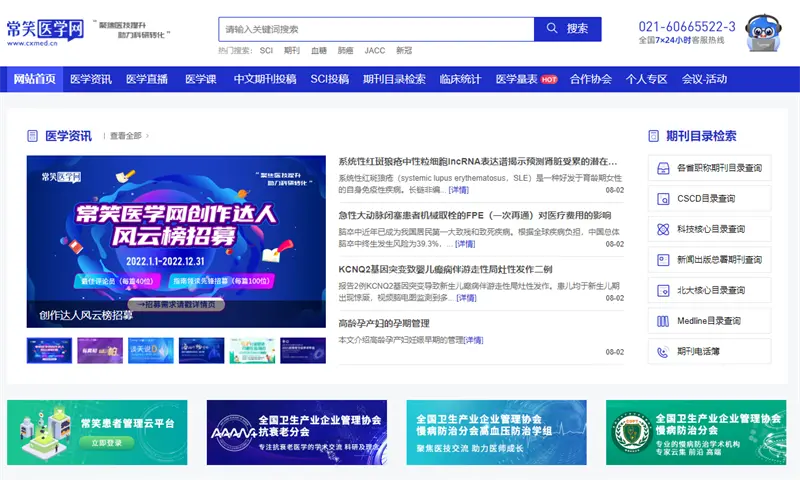This screenshot has width=800, height=480.
Task: Click hot search keyword JACC
Action: coord(374,50)
